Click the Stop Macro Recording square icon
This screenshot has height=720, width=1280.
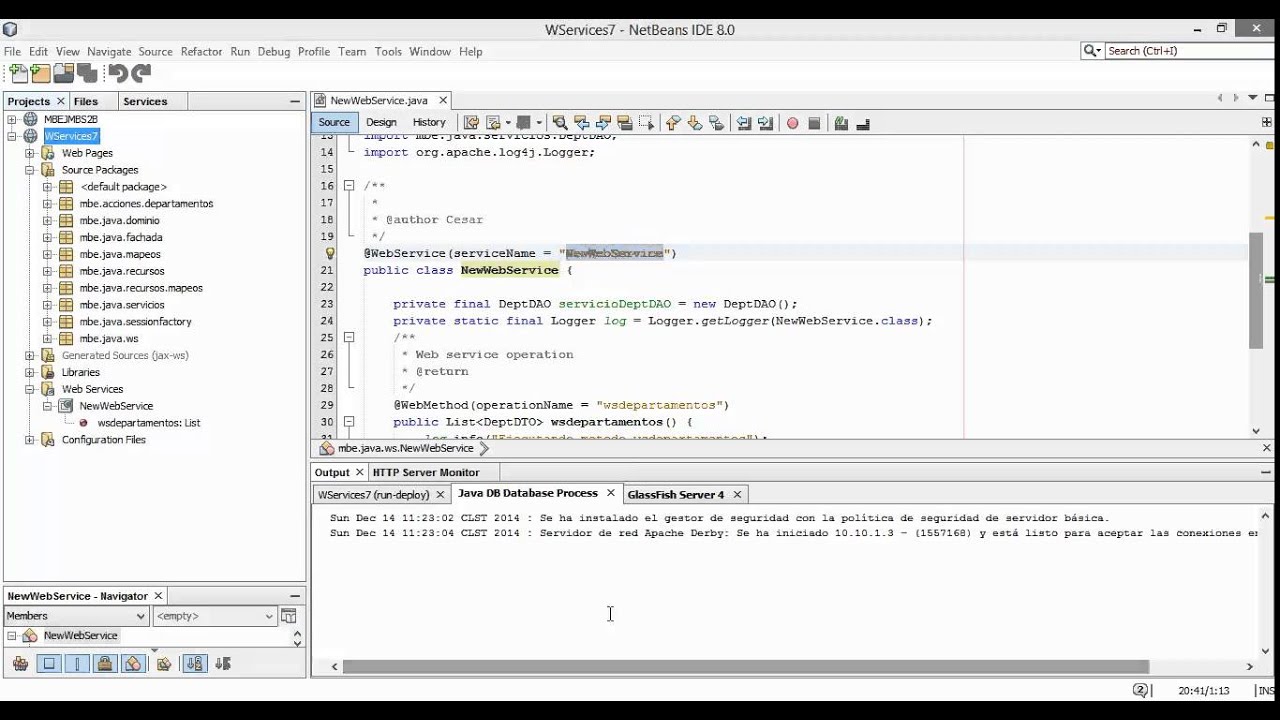click(x=814, y=123)
